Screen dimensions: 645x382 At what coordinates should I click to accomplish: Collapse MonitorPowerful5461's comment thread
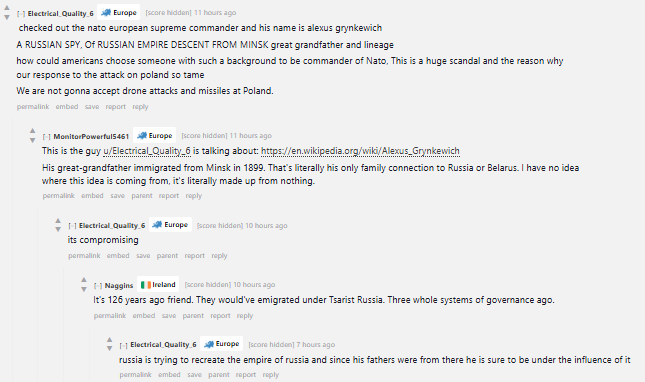pos(46,137)
